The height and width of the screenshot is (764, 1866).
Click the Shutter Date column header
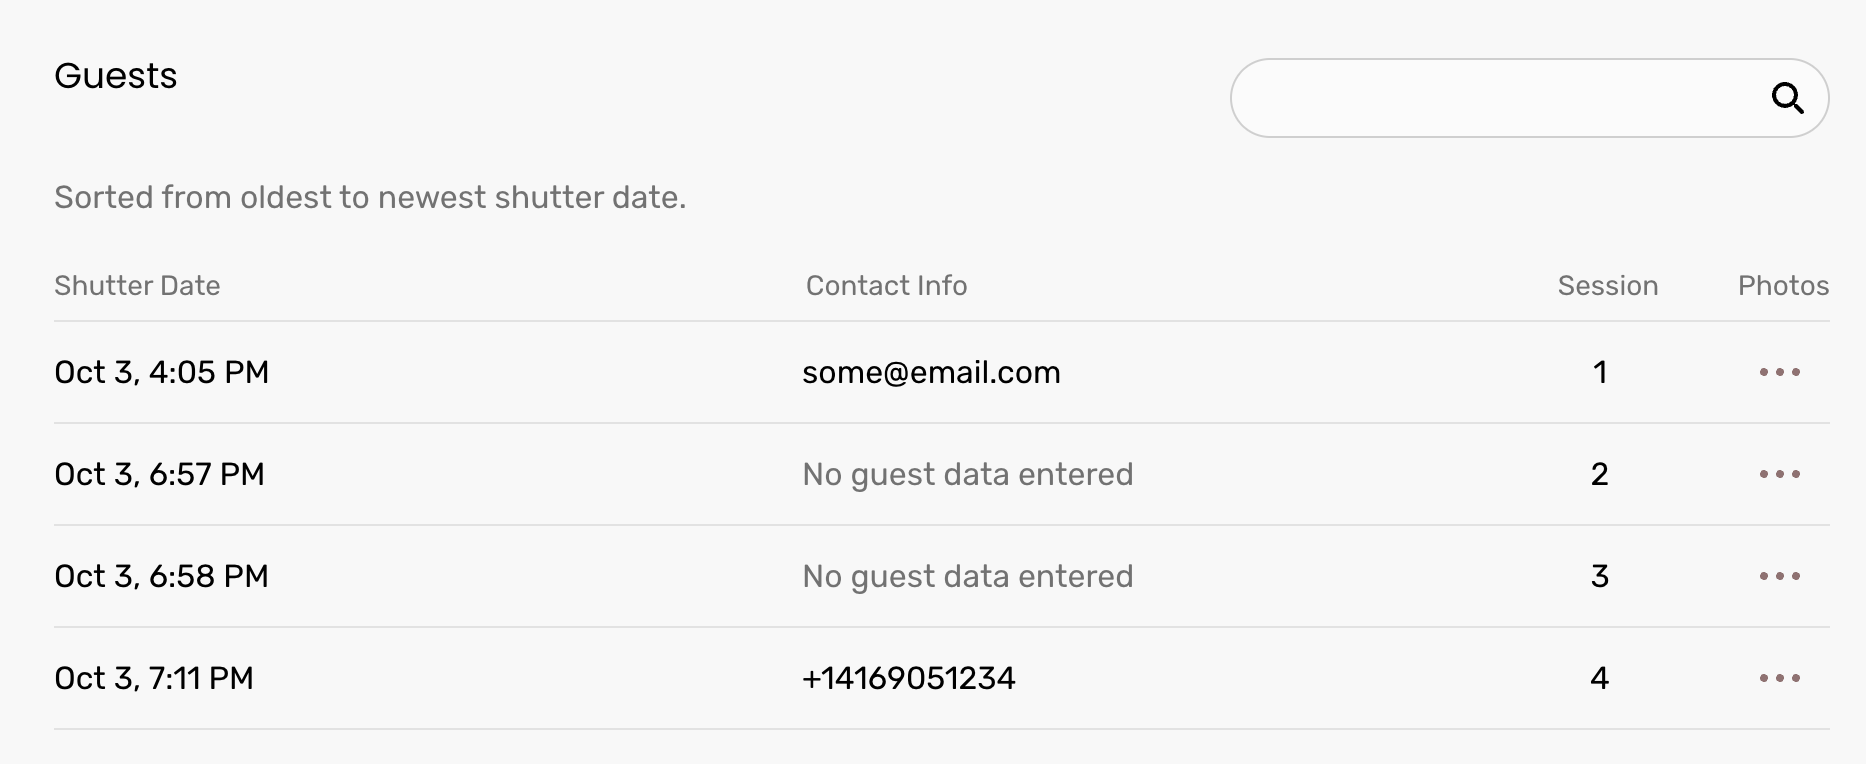137,286
